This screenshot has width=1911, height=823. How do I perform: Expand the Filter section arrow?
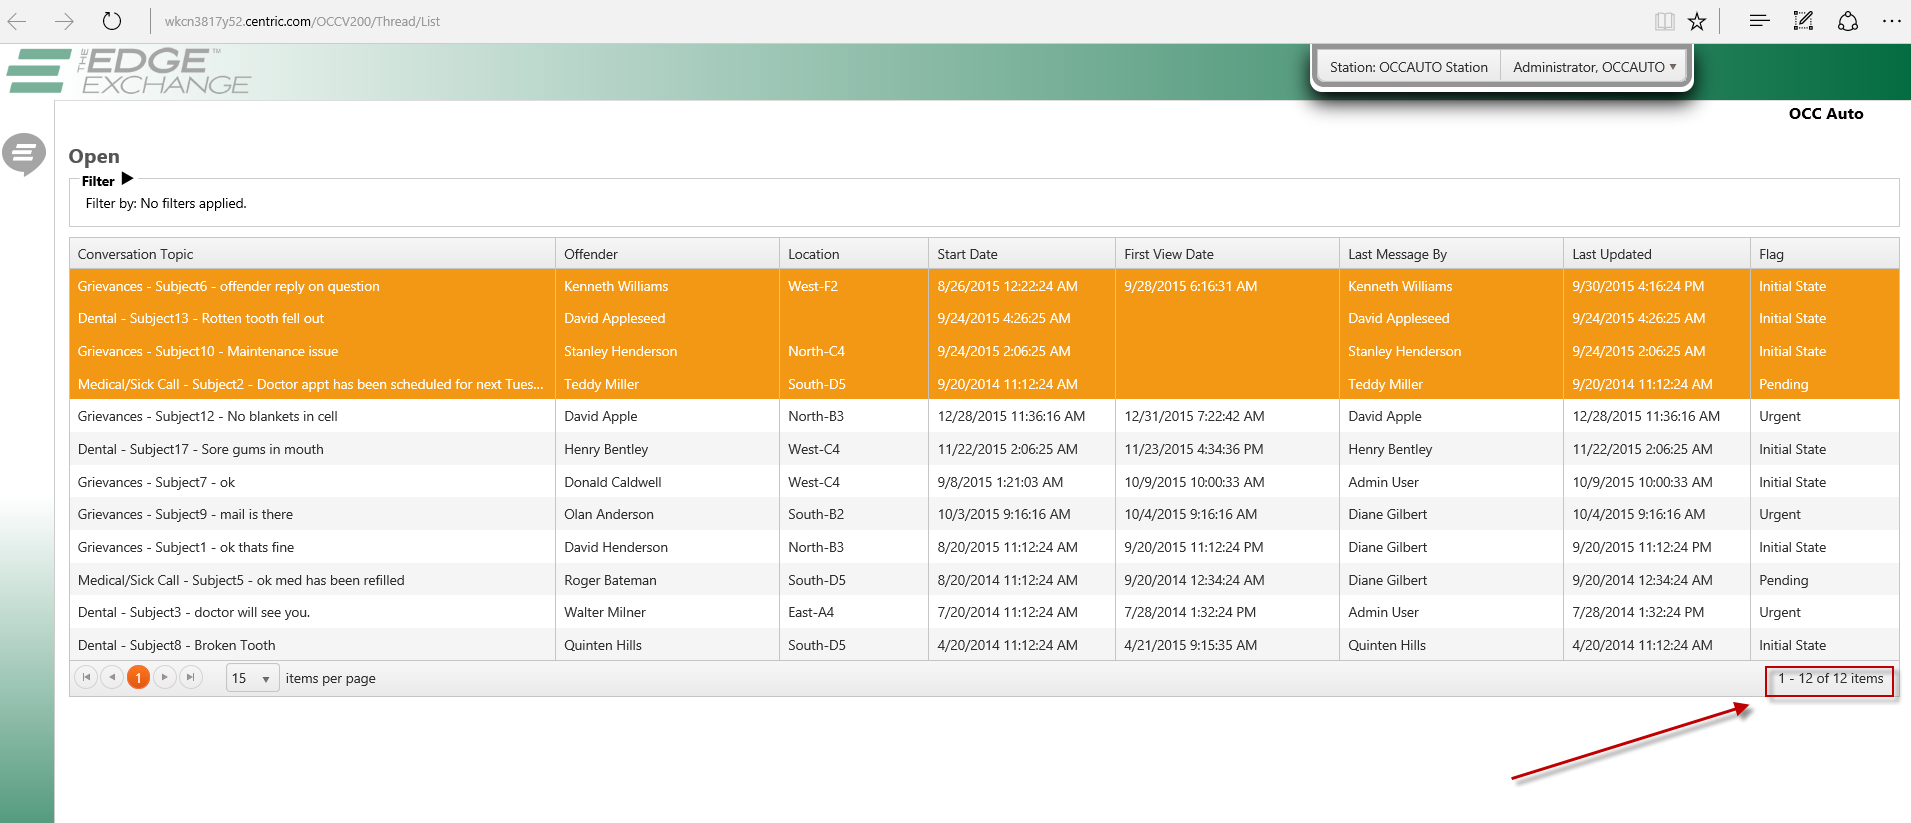127,179
